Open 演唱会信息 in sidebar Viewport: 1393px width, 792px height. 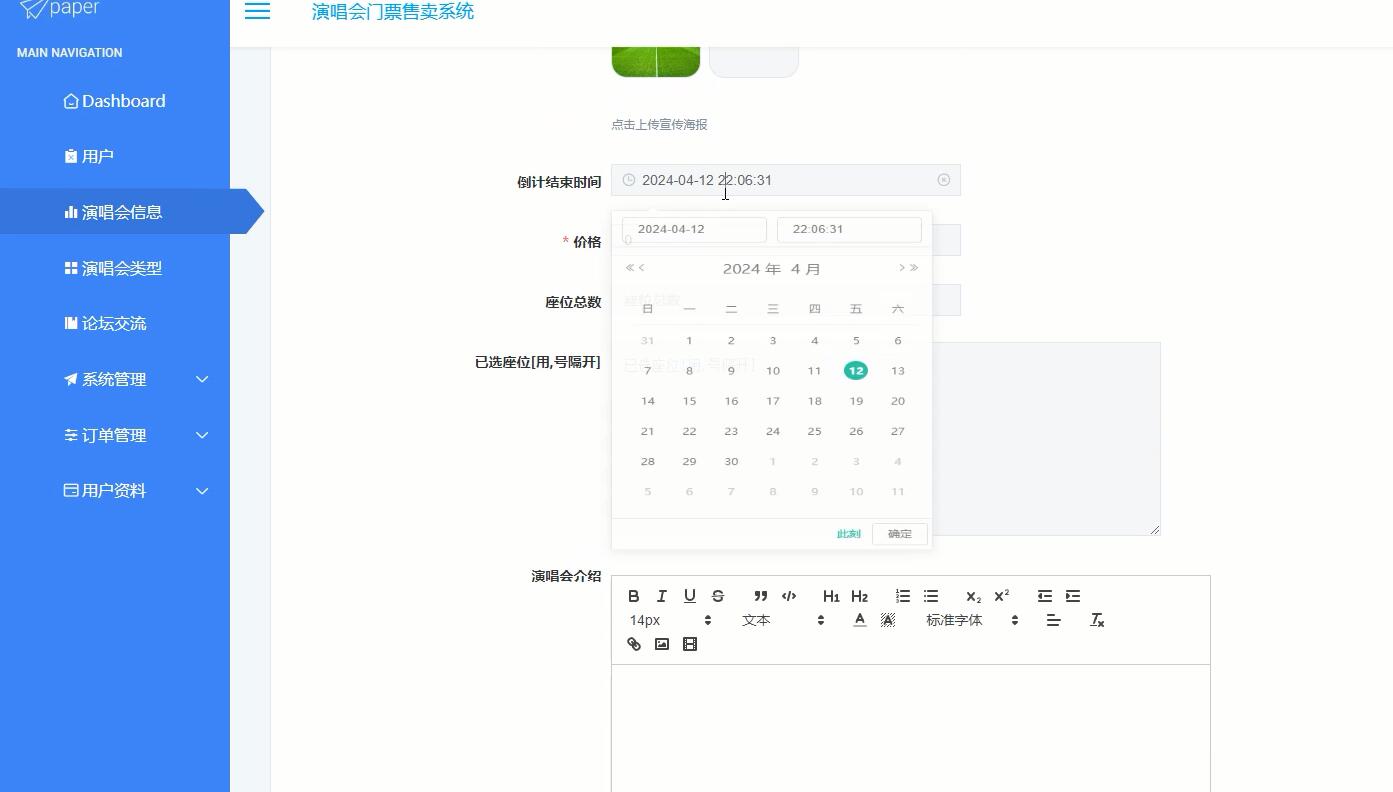point(115,212)
